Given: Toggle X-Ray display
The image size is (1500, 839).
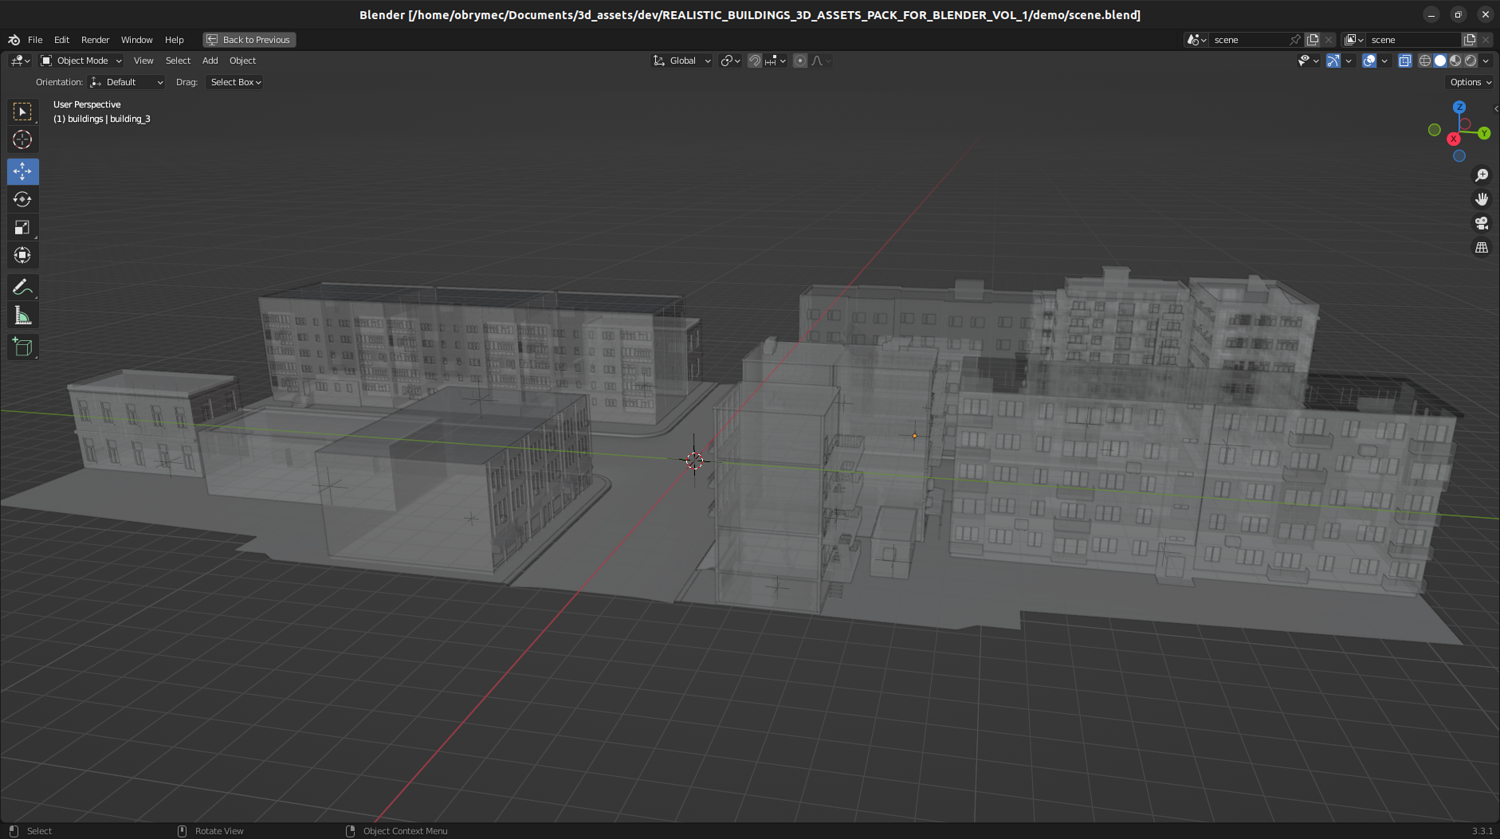Looking at the screenshot, I should (x=1405, y=61).
